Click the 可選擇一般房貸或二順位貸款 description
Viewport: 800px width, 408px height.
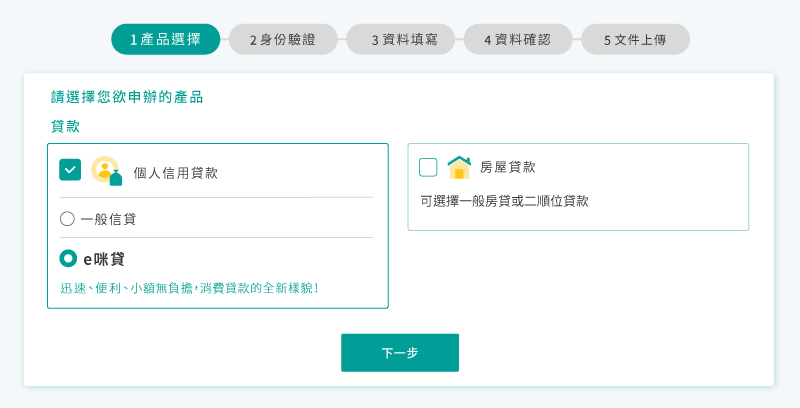[504, 201]
